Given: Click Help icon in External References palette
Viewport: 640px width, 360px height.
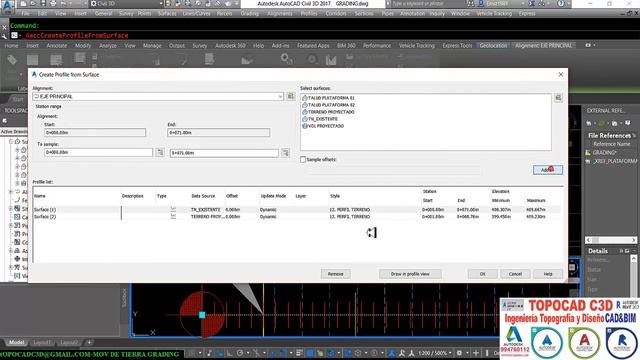Looking at the screenshot, I should point(628,123).
